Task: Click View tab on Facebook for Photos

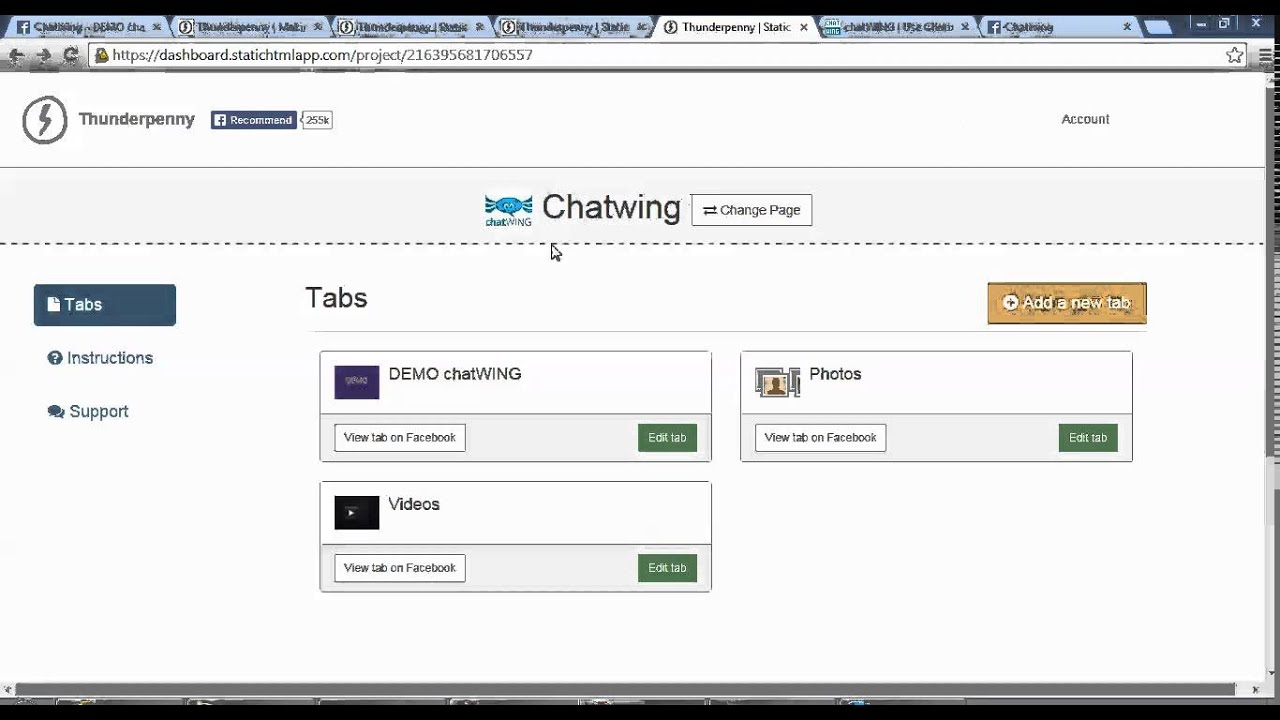Action: (x=821, y=437)
